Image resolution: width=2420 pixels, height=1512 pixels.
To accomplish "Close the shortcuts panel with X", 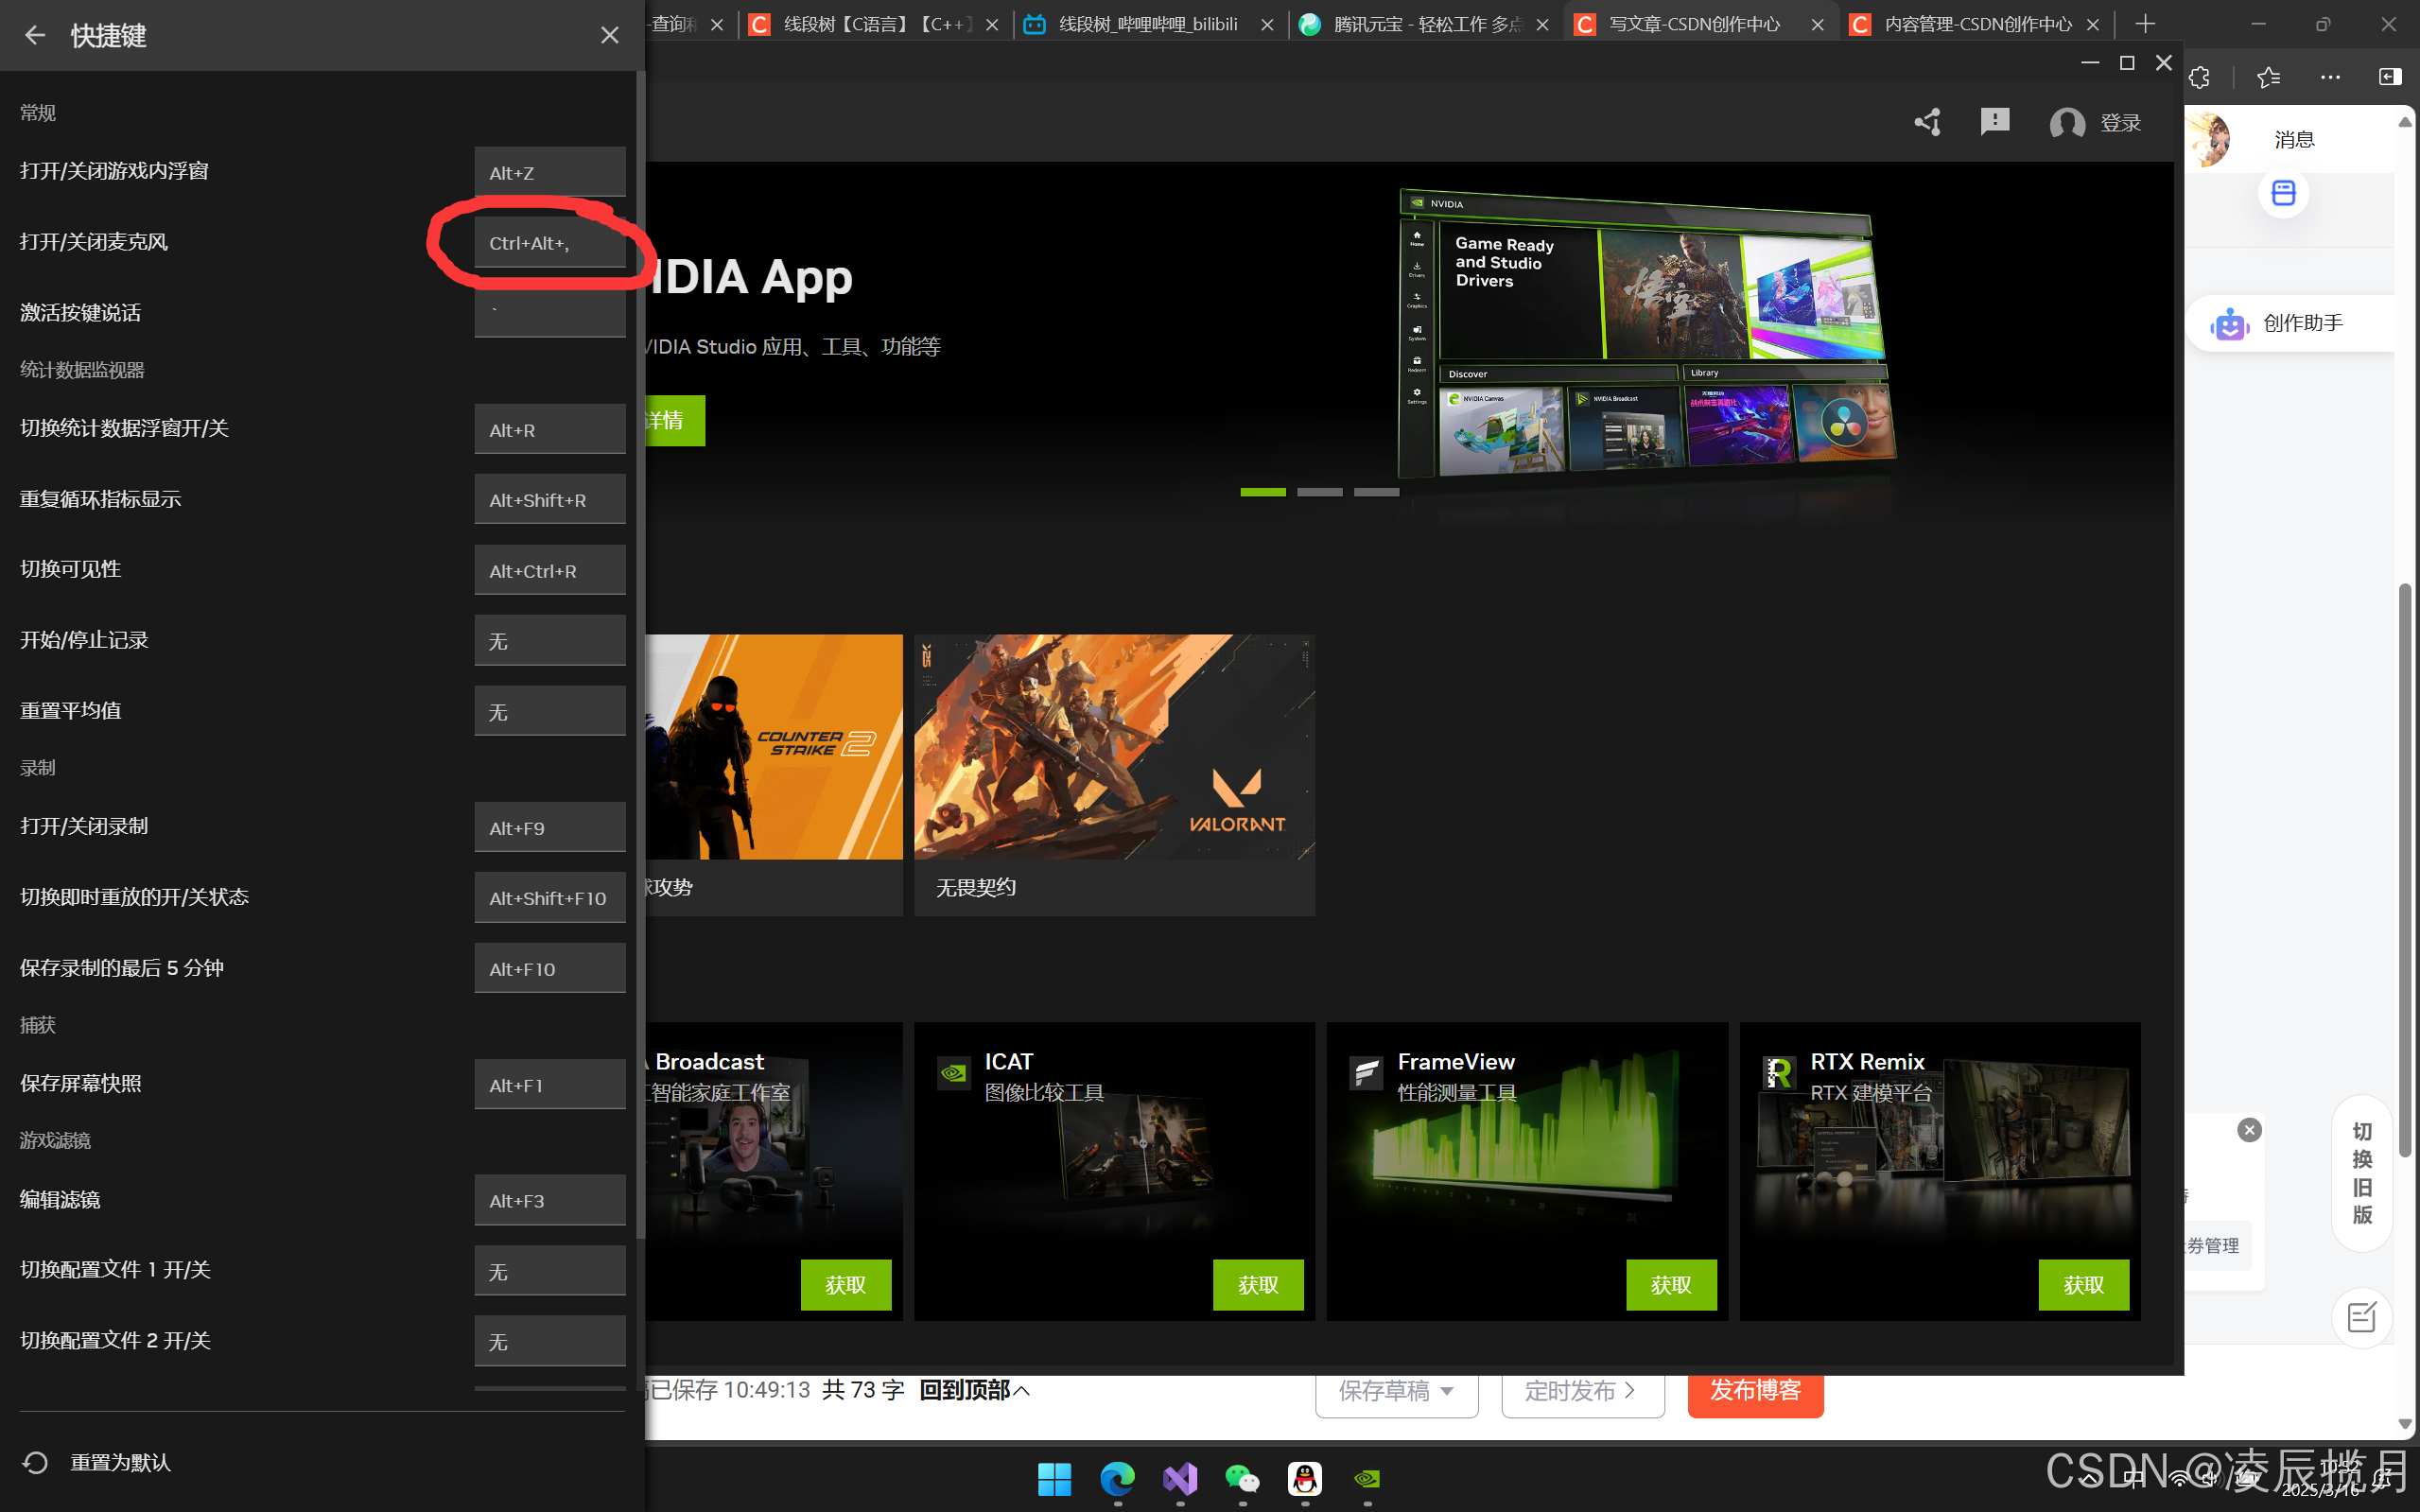I will click(x=609, y=36).
